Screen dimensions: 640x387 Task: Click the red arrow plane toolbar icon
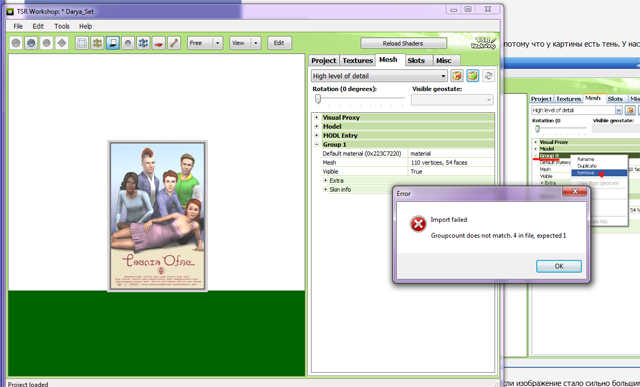pos(159,43)
